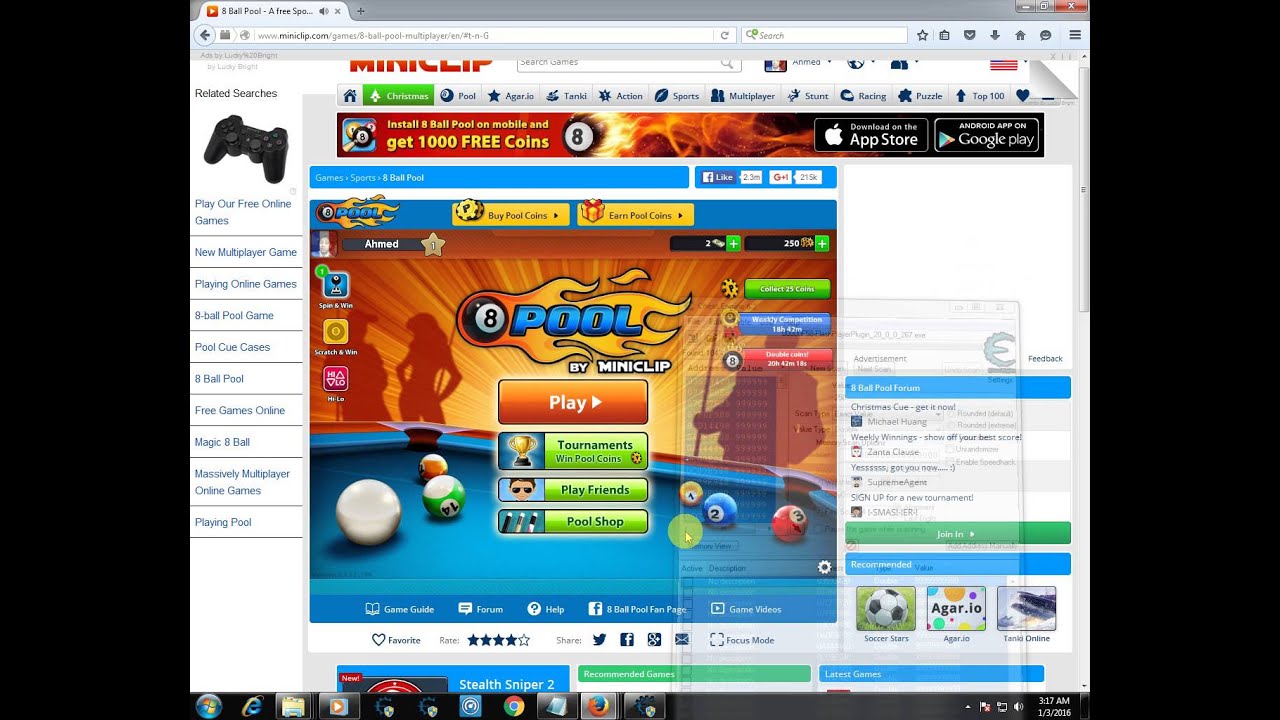This screenshot has height=720, width=1280.
Task: Click the Join In forum button
Action: pos(957,534)
